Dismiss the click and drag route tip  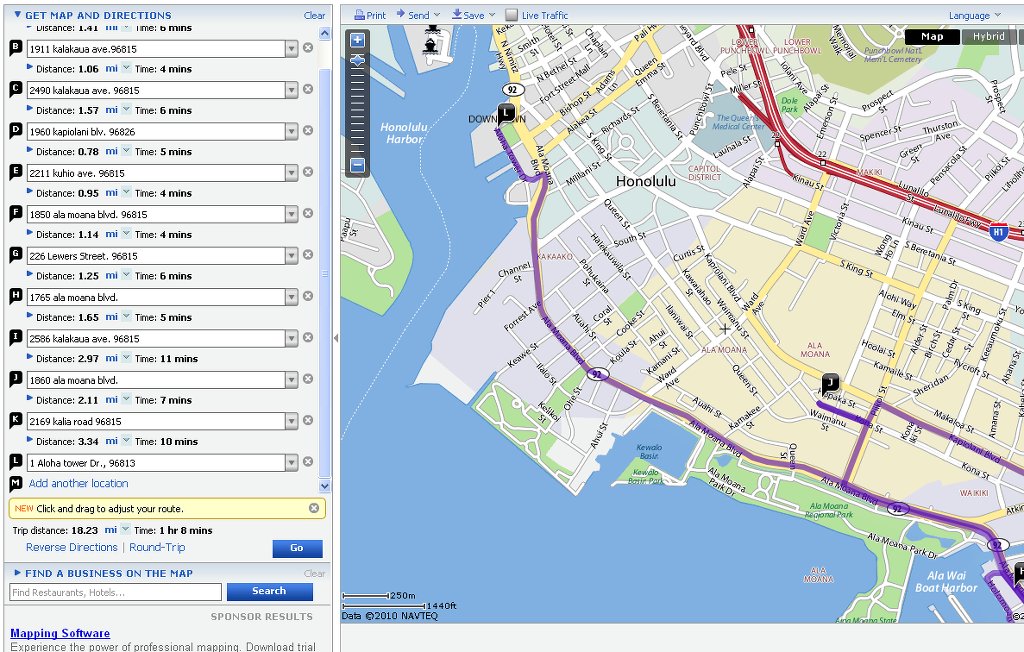click(x=314, y=508)
